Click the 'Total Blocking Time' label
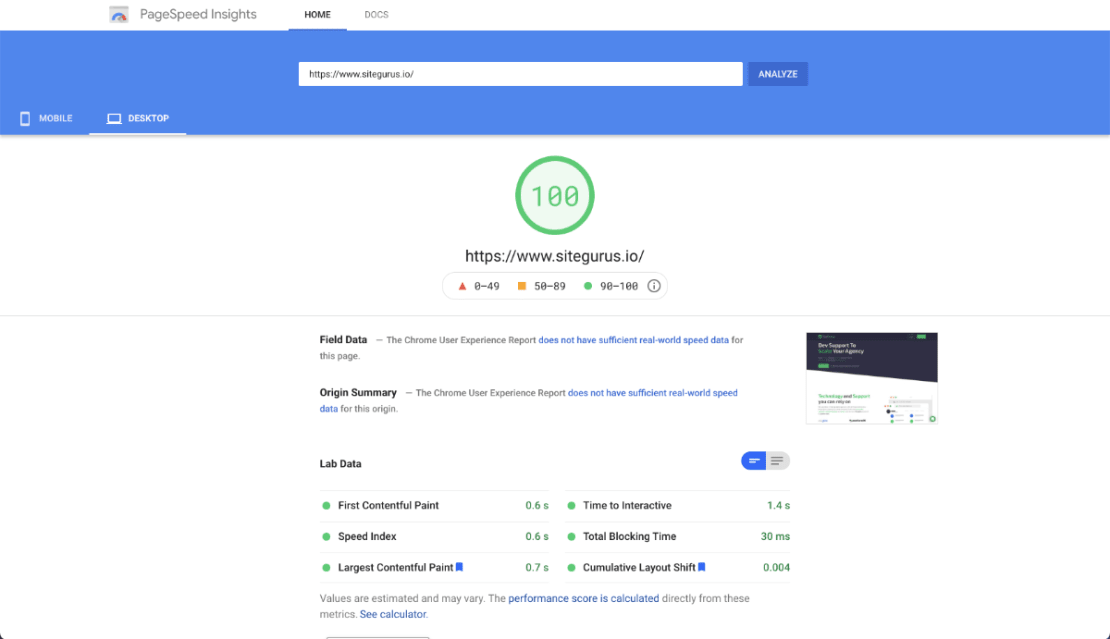Screen dimensions: 1110x639 pos(629,536)
